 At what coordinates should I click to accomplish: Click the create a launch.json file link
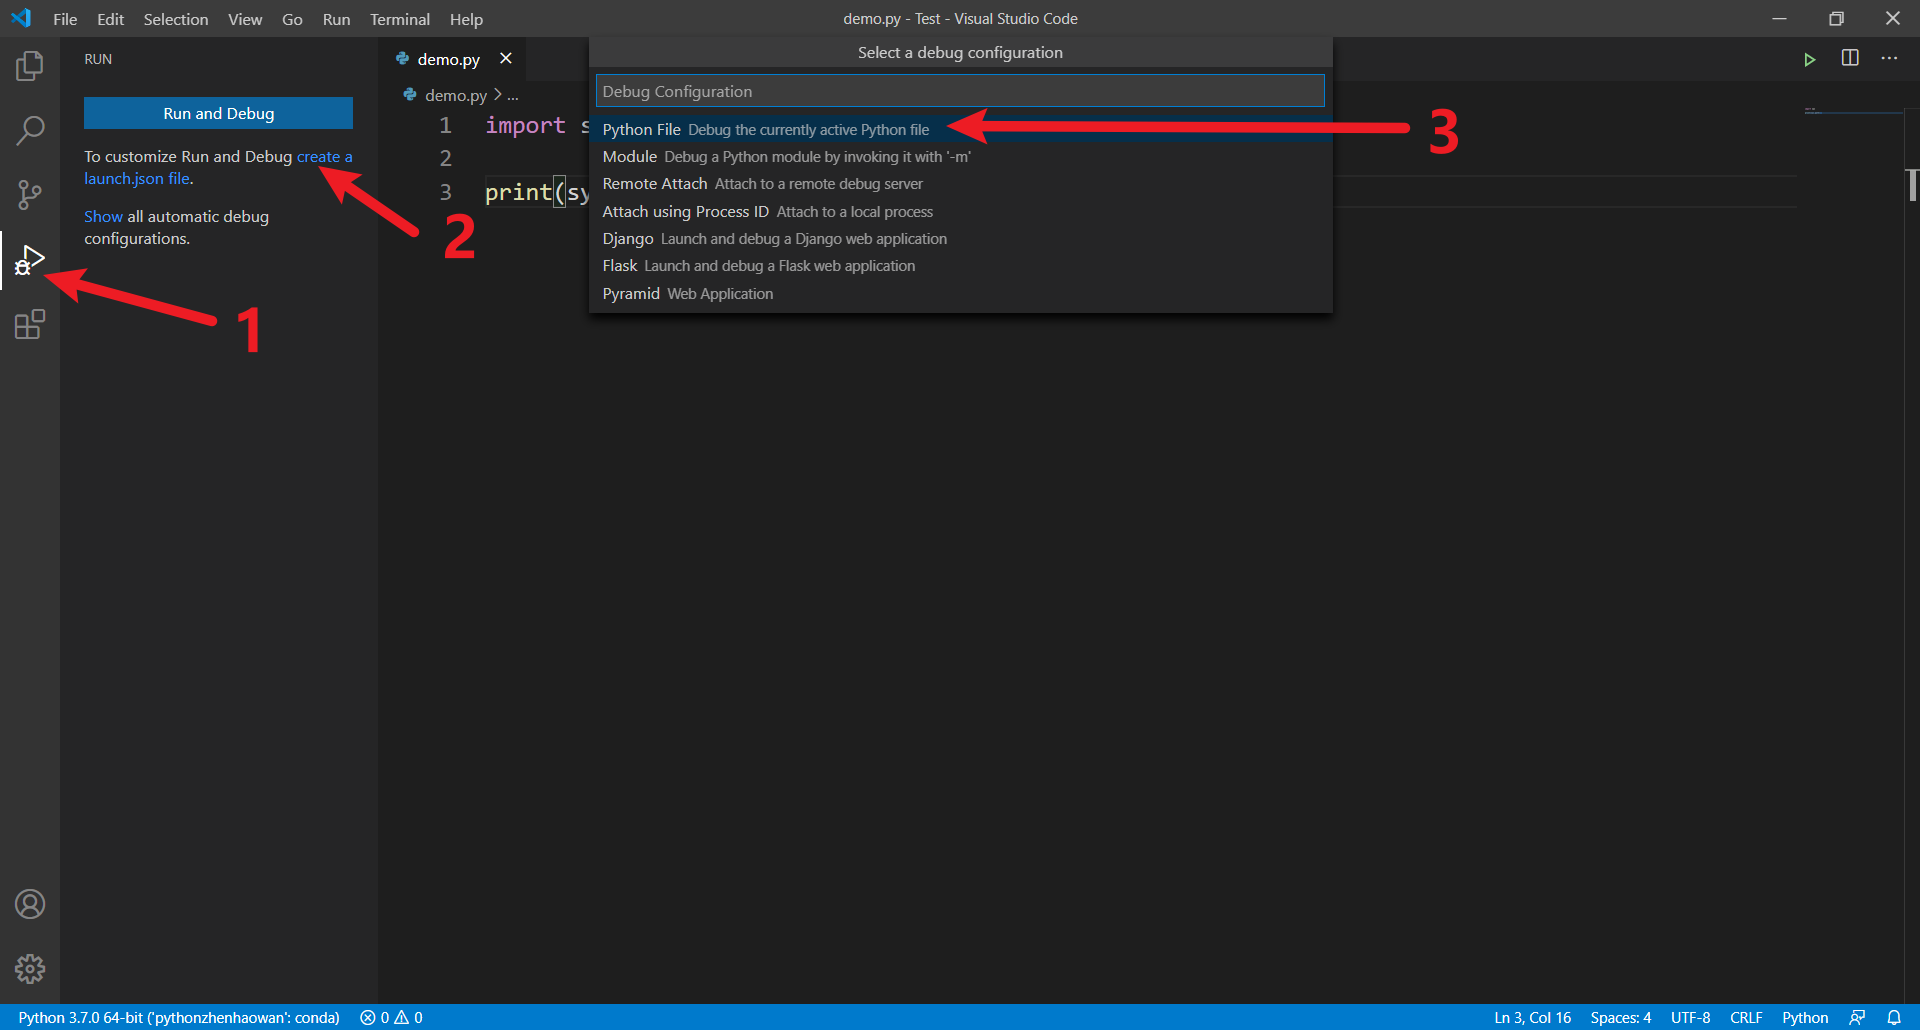click(324, 156)
